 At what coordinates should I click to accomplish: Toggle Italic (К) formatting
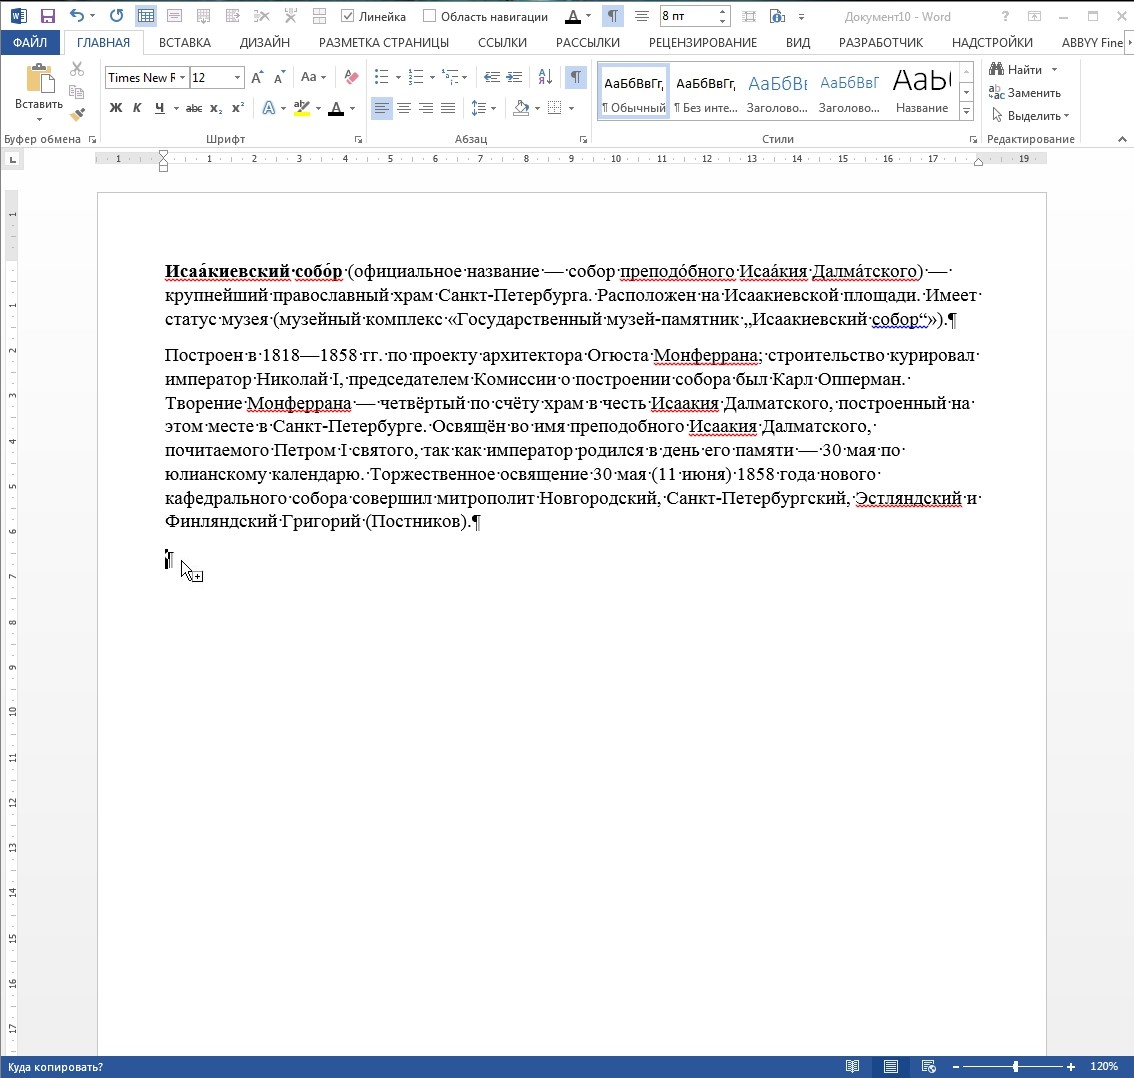(137, 108)
